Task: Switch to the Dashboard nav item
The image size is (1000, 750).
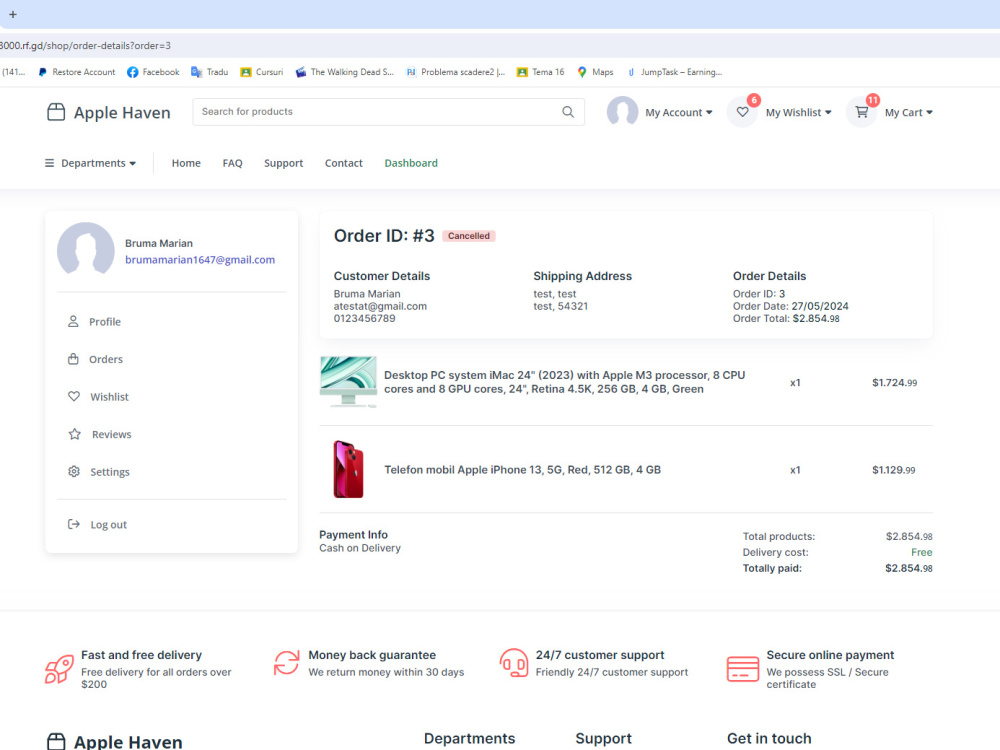Action: 411,162
